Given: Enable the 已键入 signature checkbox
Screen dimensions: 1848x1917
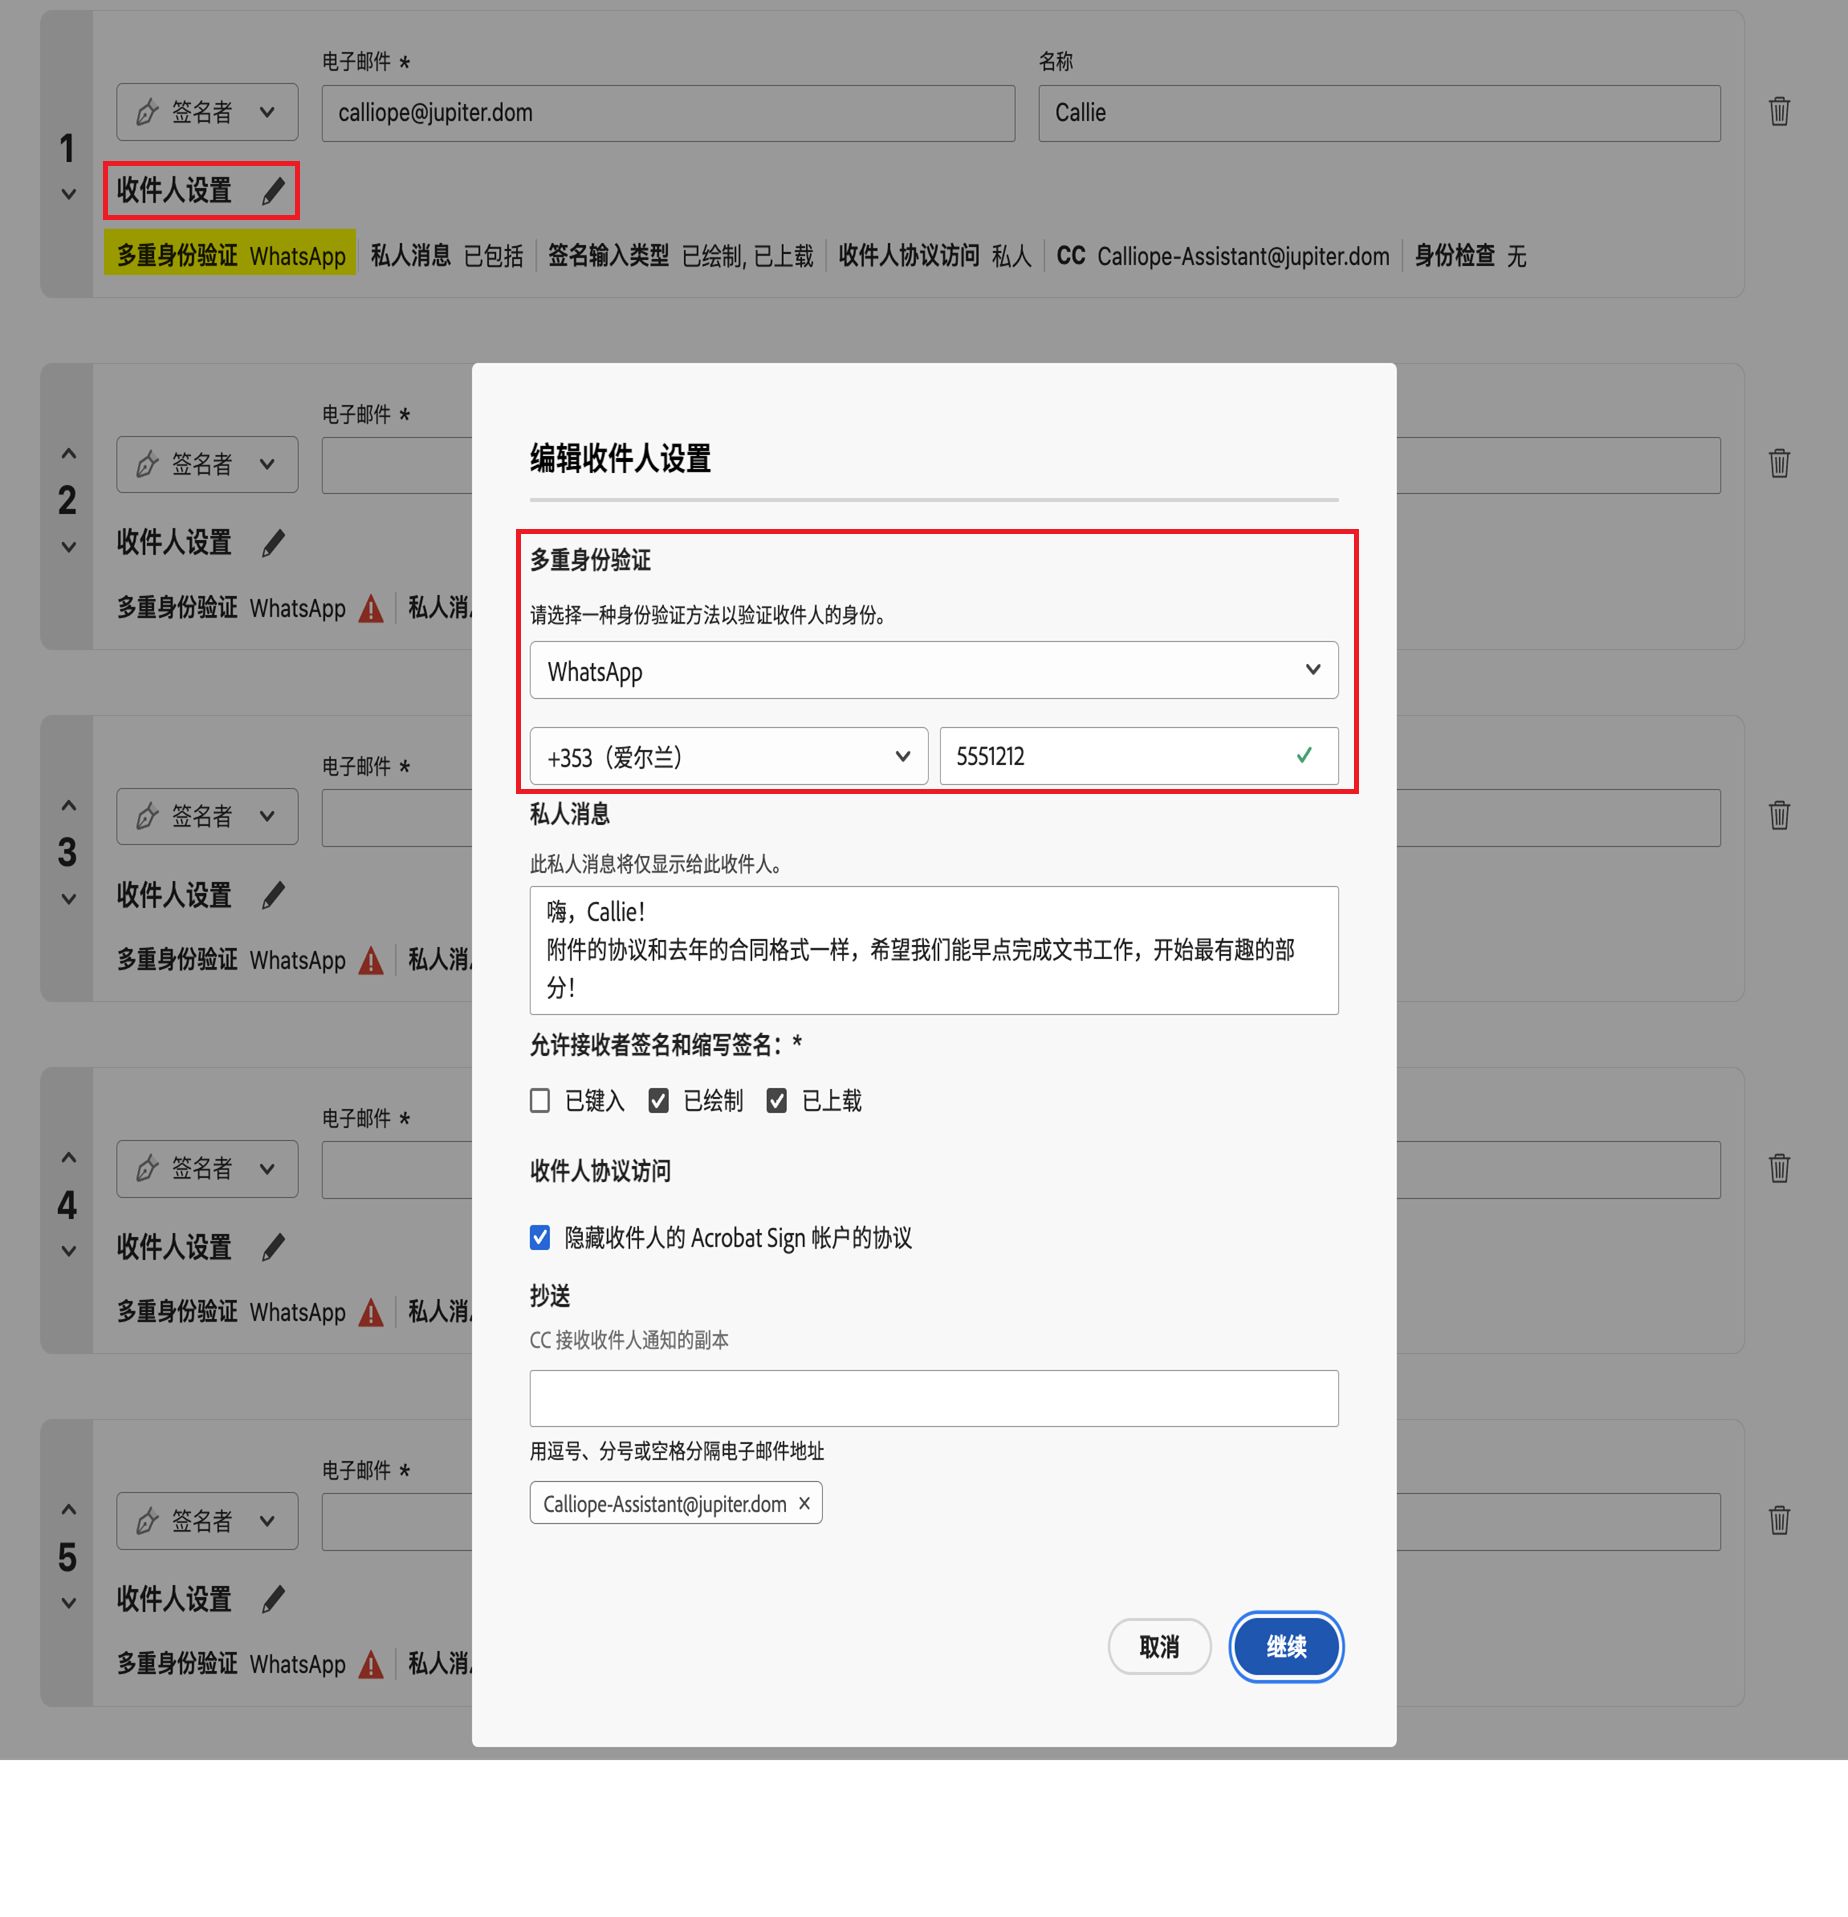Looking at the screenshot, I should tap(540, 1101).
